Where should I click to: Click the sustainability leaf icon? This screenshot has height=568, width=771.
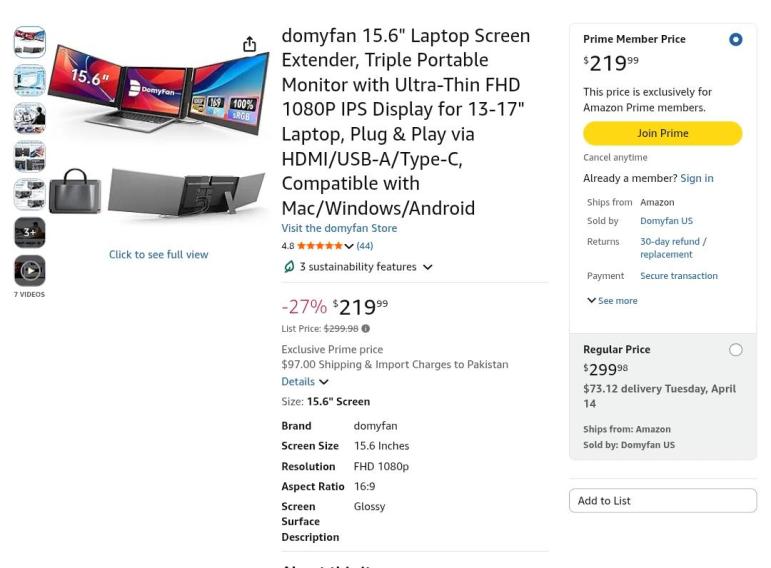289,267
